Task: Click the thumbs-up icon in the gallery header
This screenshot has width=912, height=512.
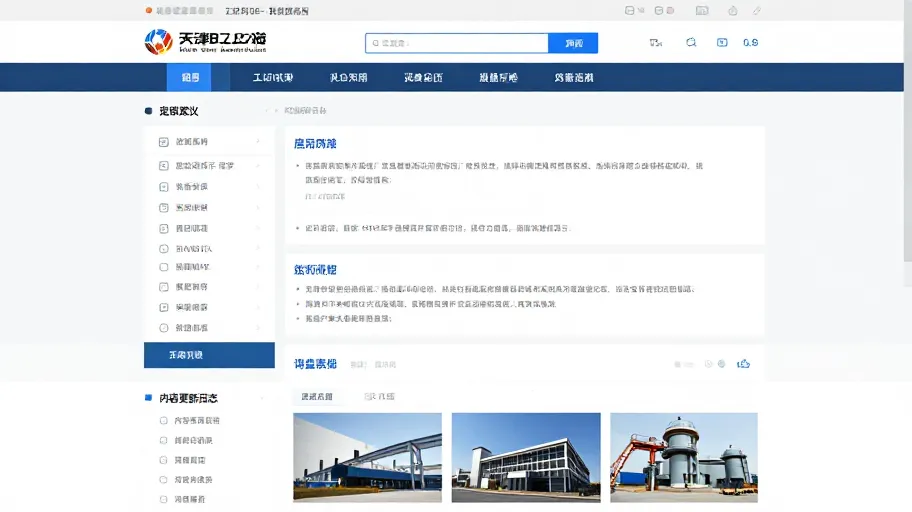Action: pyautogui.click(x=743, y=364)
